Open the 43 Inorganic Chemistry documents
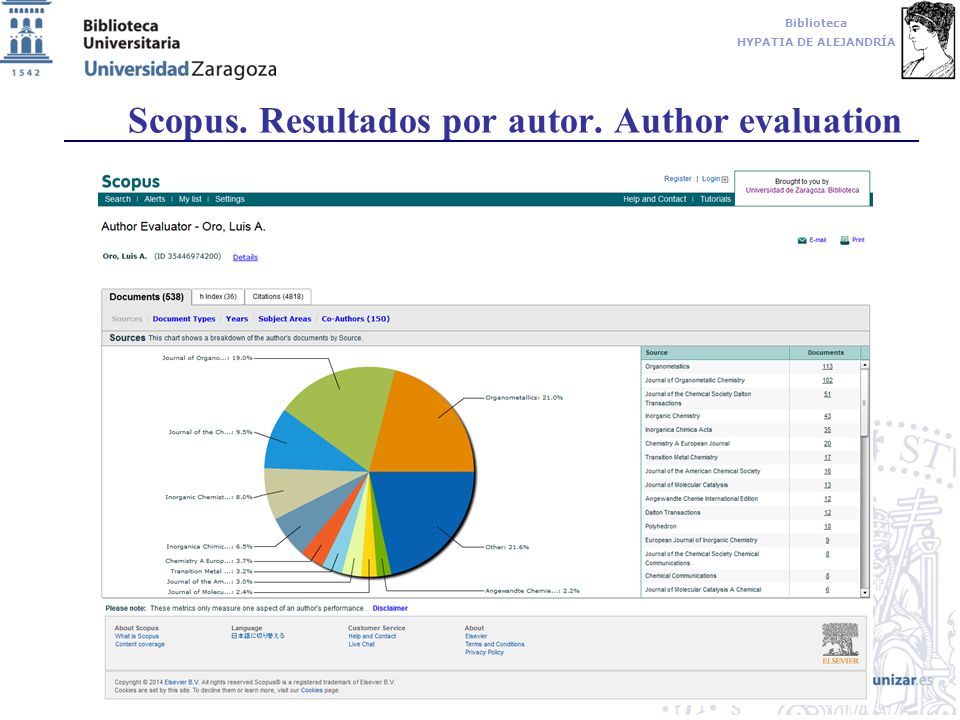This screenshot has width=960, height=720. pyautogui.click(x=827, y=416)
